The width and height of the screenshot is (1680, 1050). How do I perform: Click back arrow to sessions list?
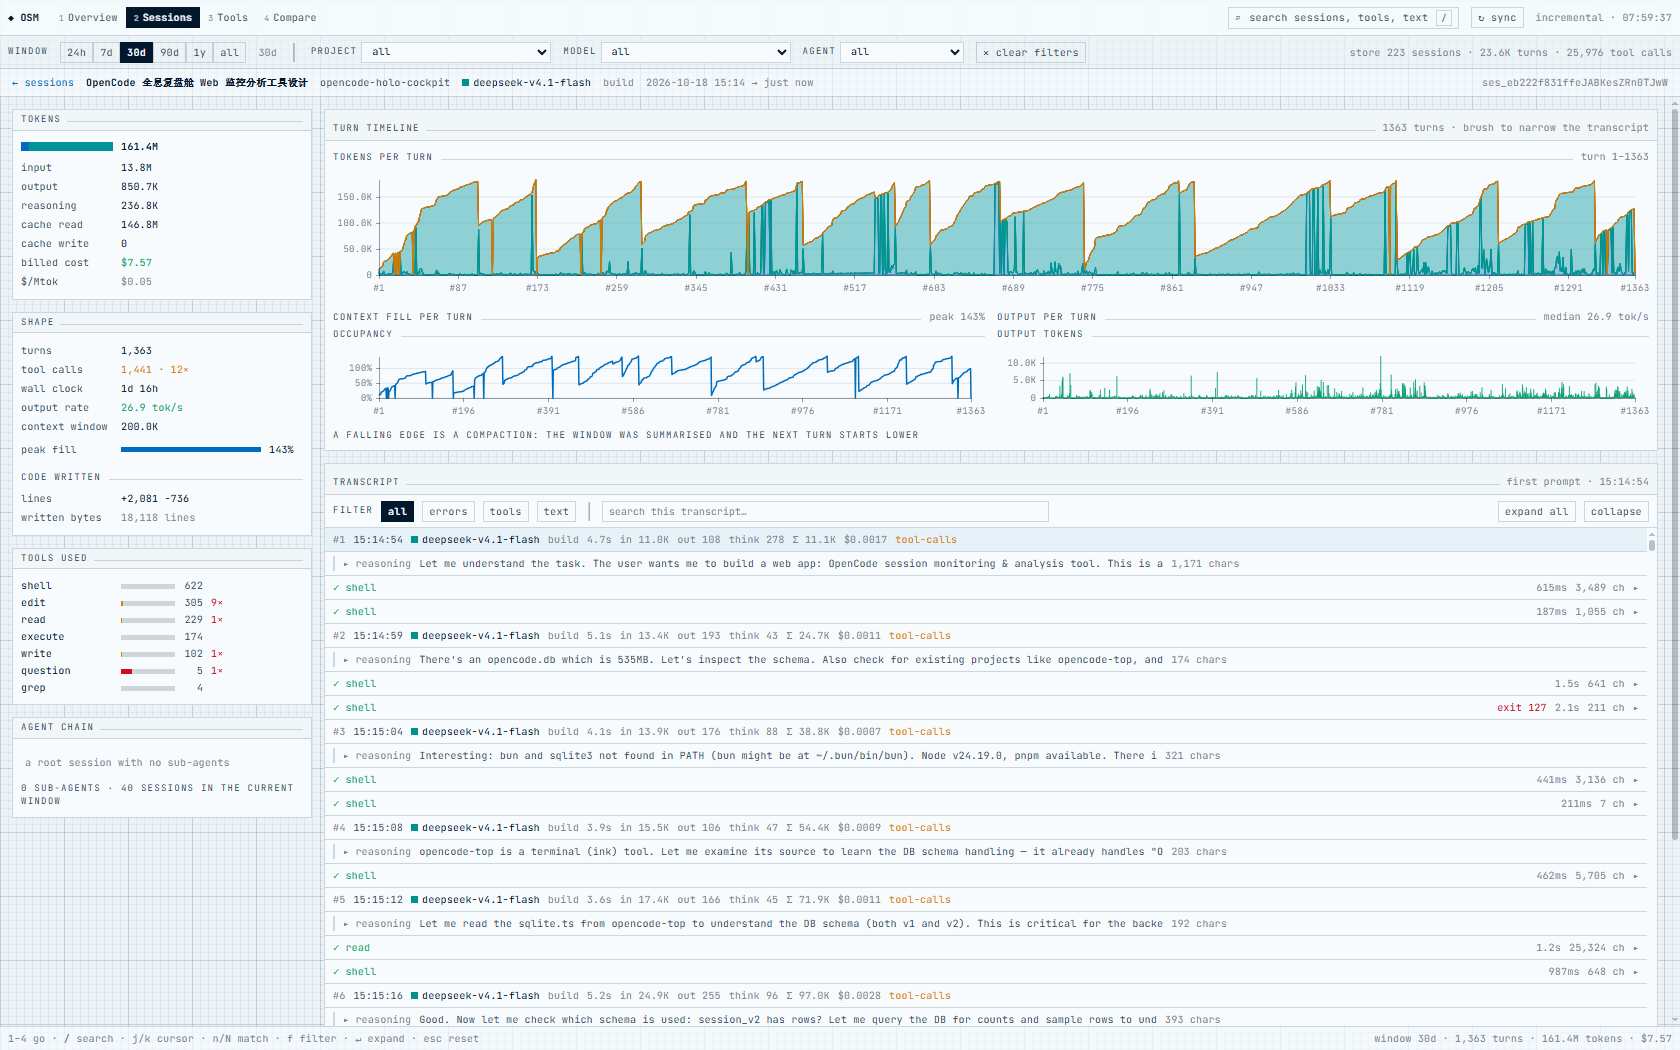click(x=15, y=83)
